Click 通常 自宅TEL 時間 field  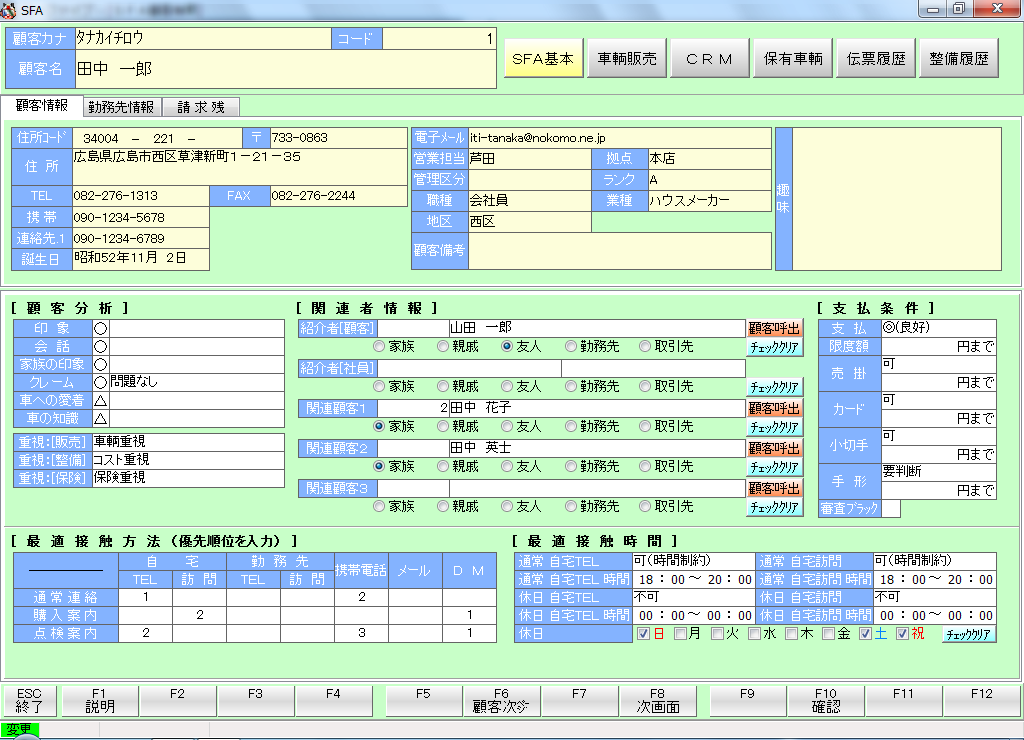click(x=694, y=579)
